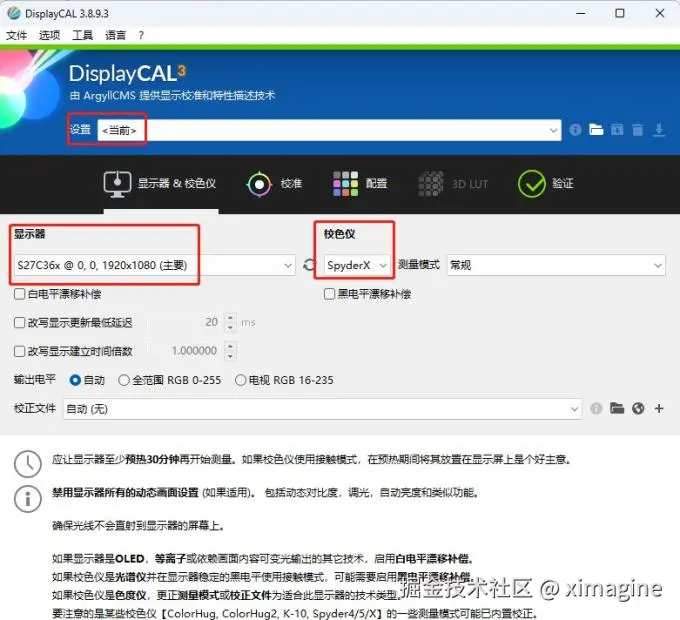Browse for correction file folder icon

point(617,408)
